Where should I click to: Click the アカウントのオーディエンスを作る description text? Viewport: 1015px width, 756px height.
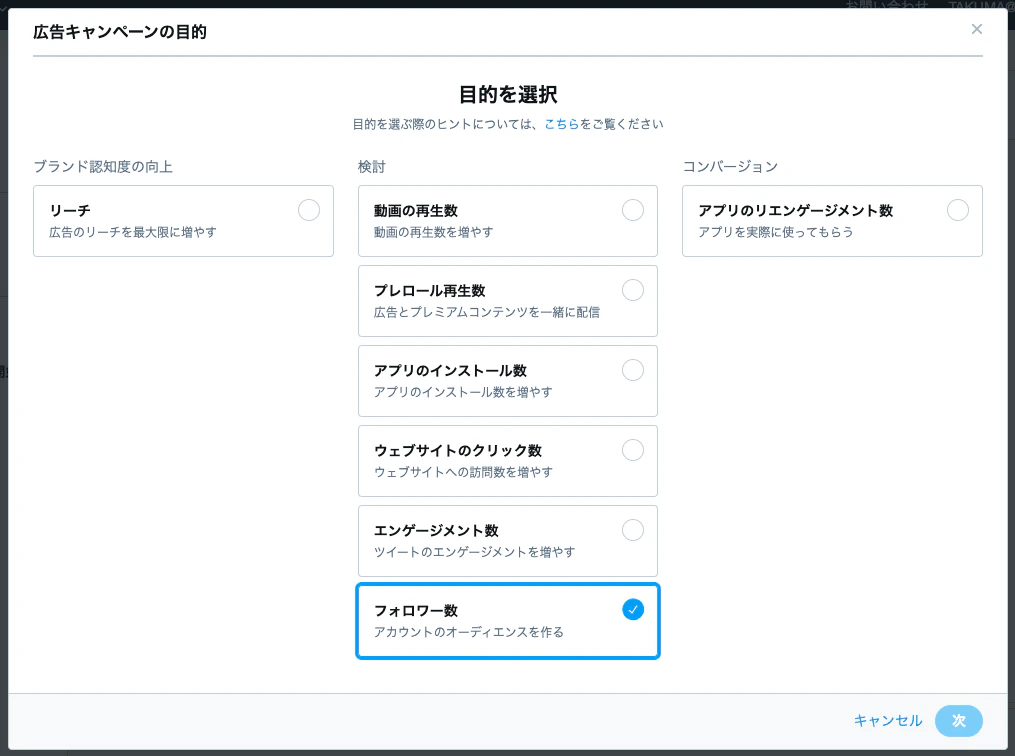(x=468, y=632)
